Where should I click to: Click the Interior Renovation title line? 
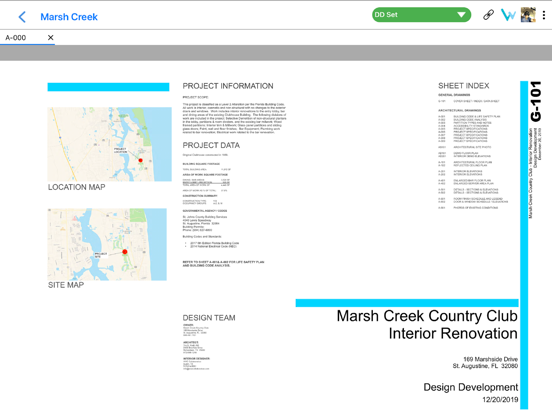click(453, 333)
